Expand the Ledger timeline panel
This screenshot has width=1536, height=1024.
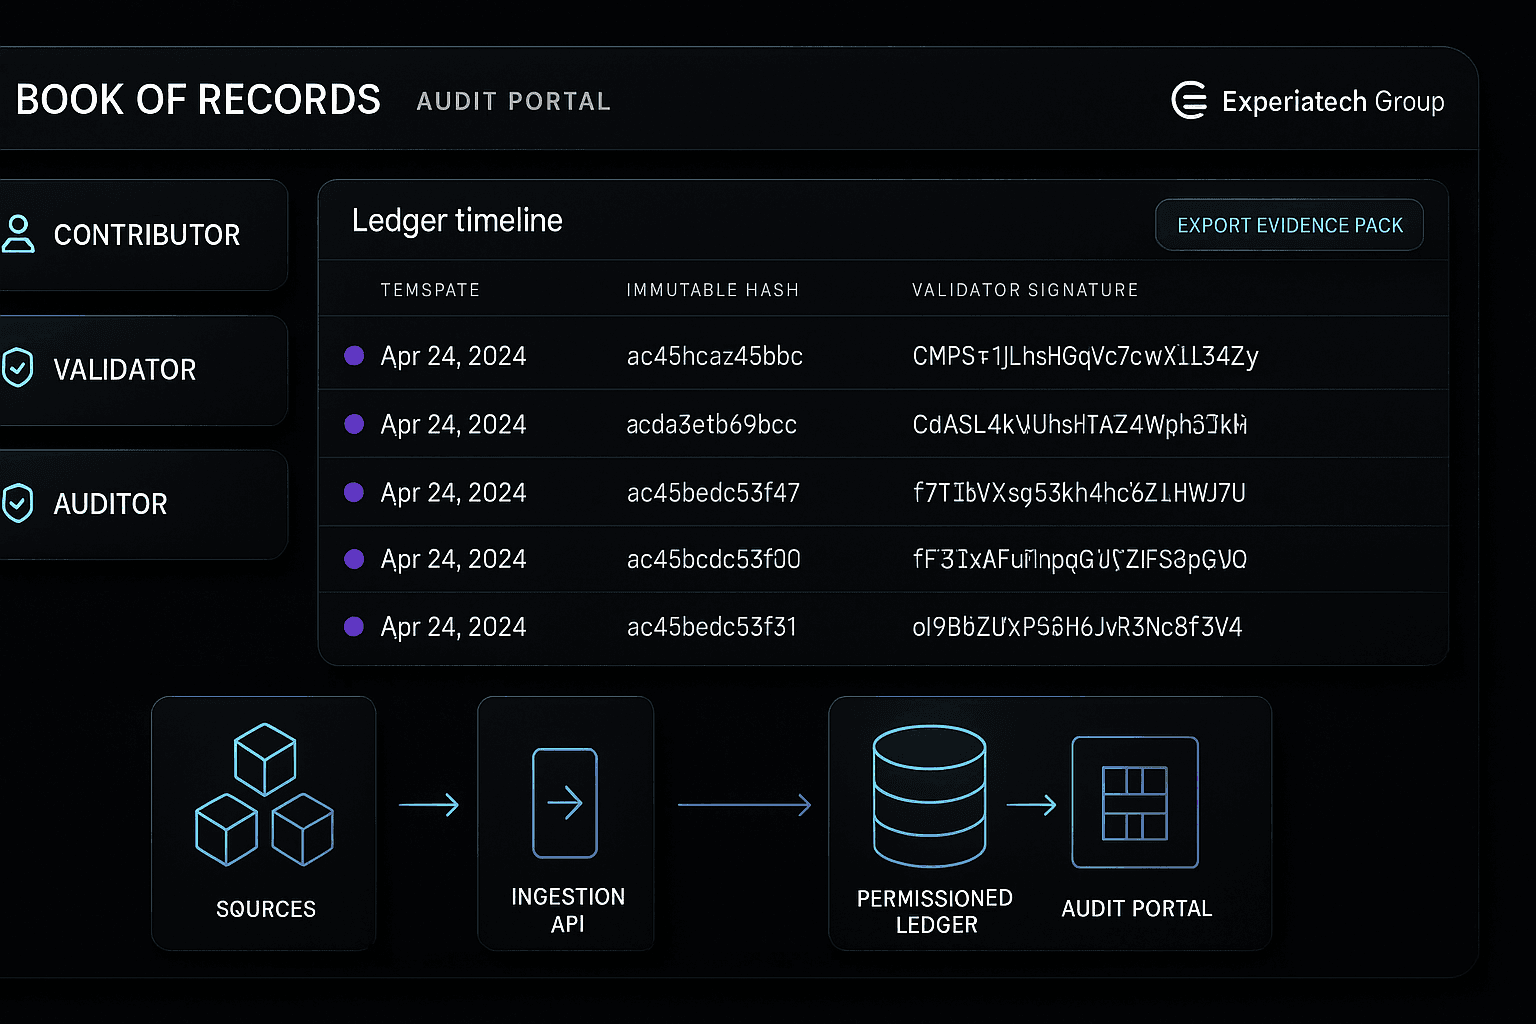(456, 220)
